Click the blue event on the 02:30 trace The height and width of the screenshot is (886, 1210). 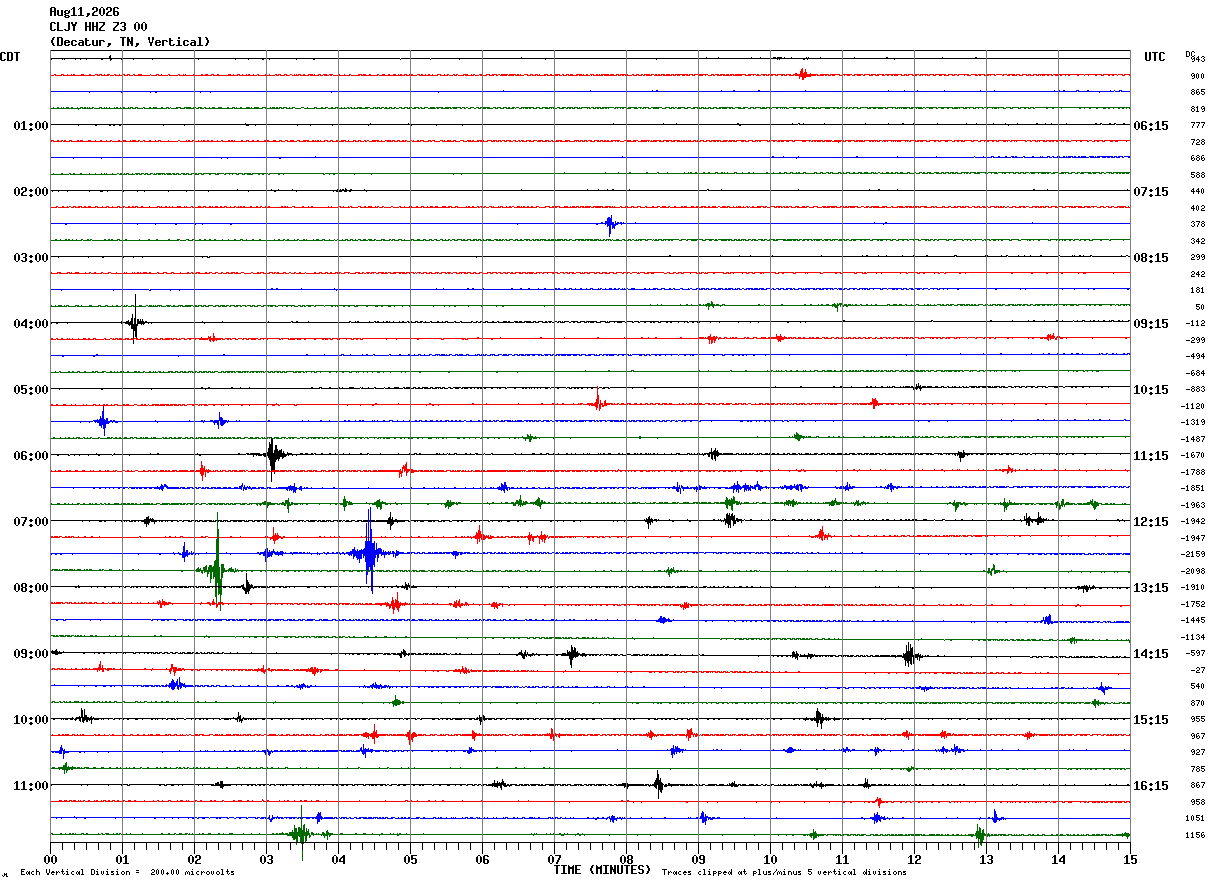(x=610, y=223)
